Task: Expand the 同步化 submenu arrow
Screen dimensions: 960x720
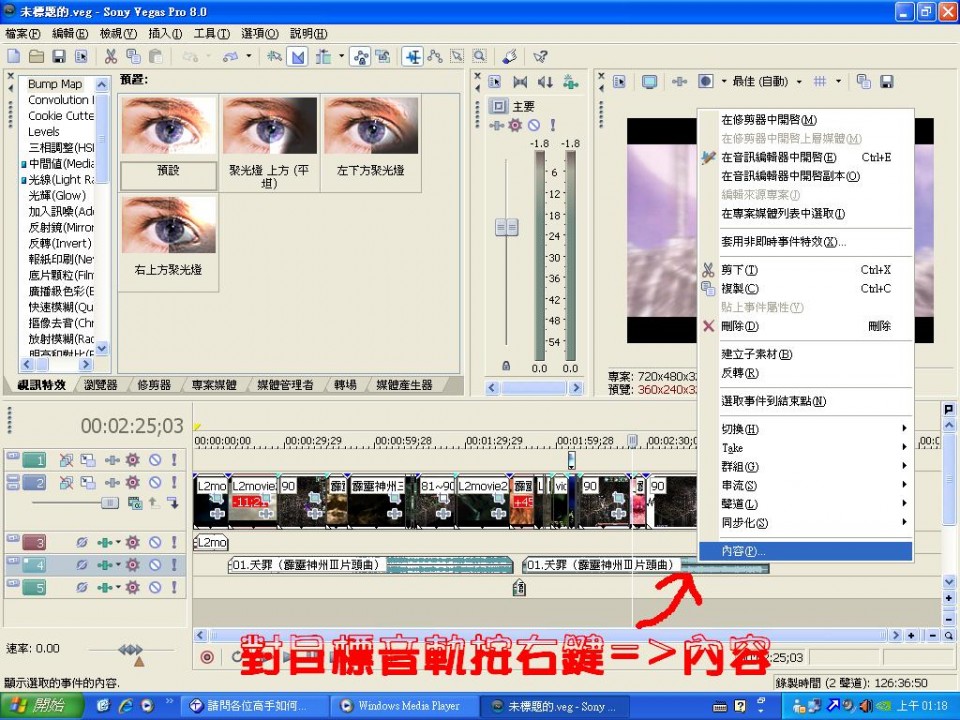Action: coord(904,522)
